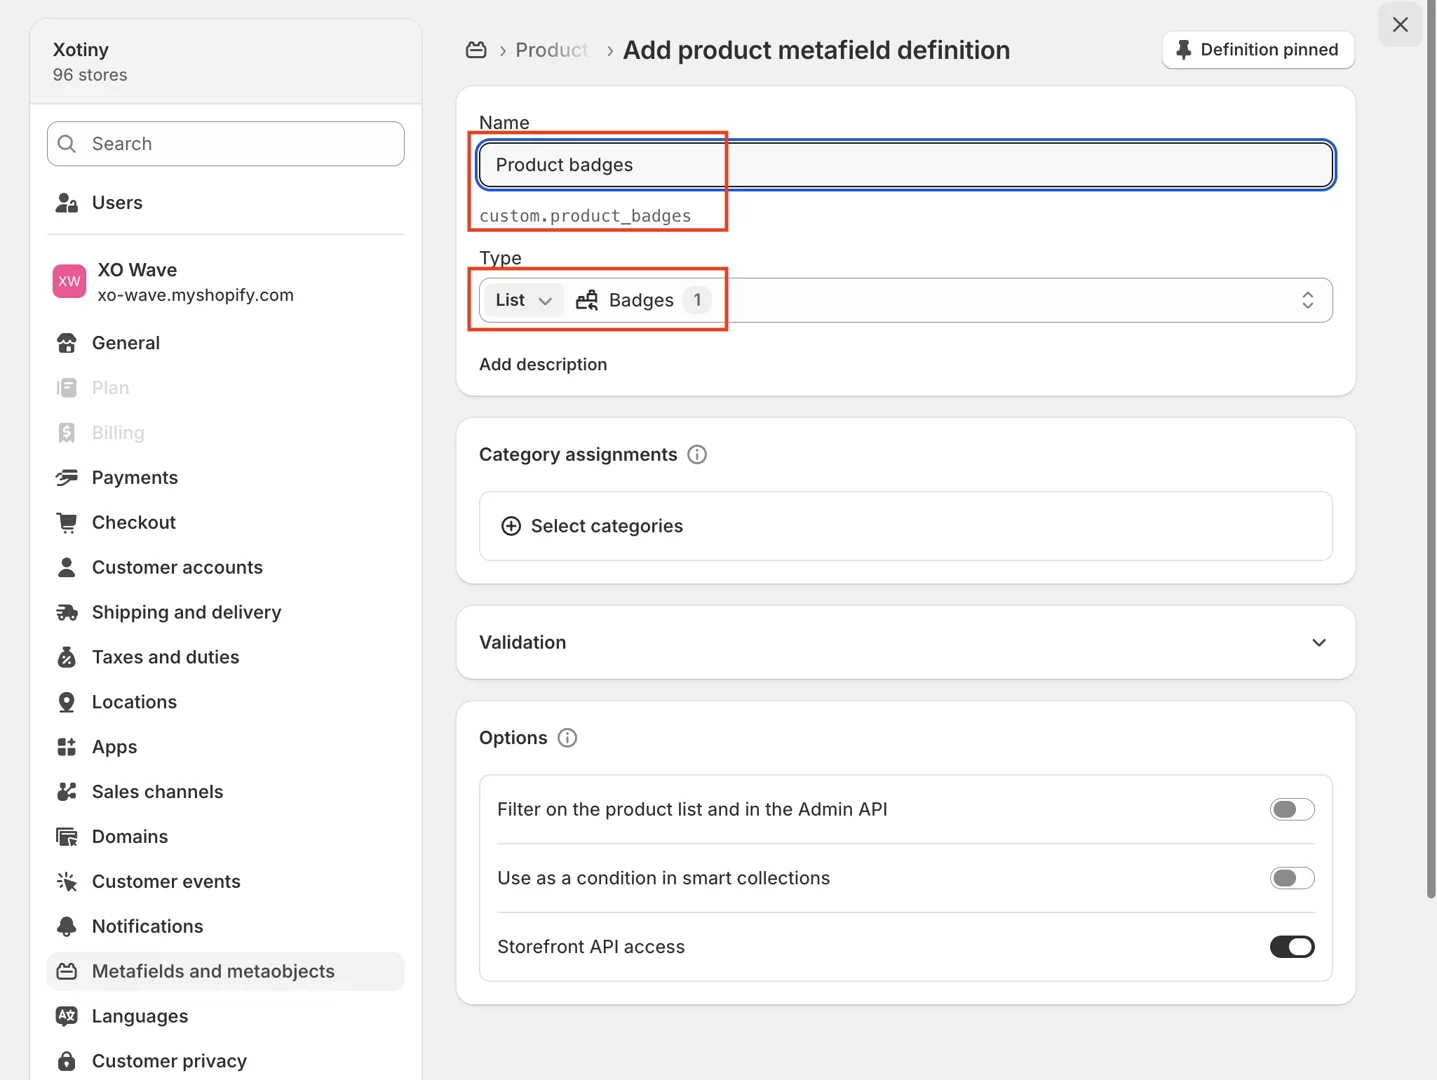Click the Xotiny organization name
1437x1080 pixels.
(81, 50)
